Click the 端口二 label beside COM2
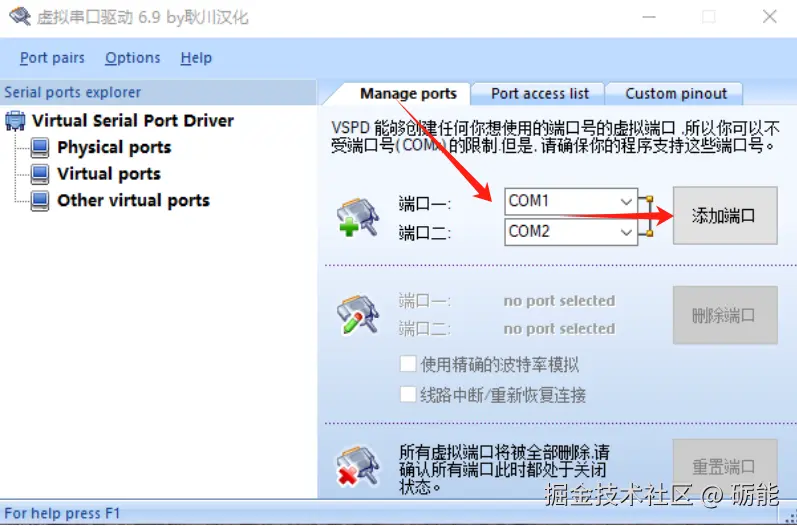This screenshot has width=797, height=526. tap(424, 233)
